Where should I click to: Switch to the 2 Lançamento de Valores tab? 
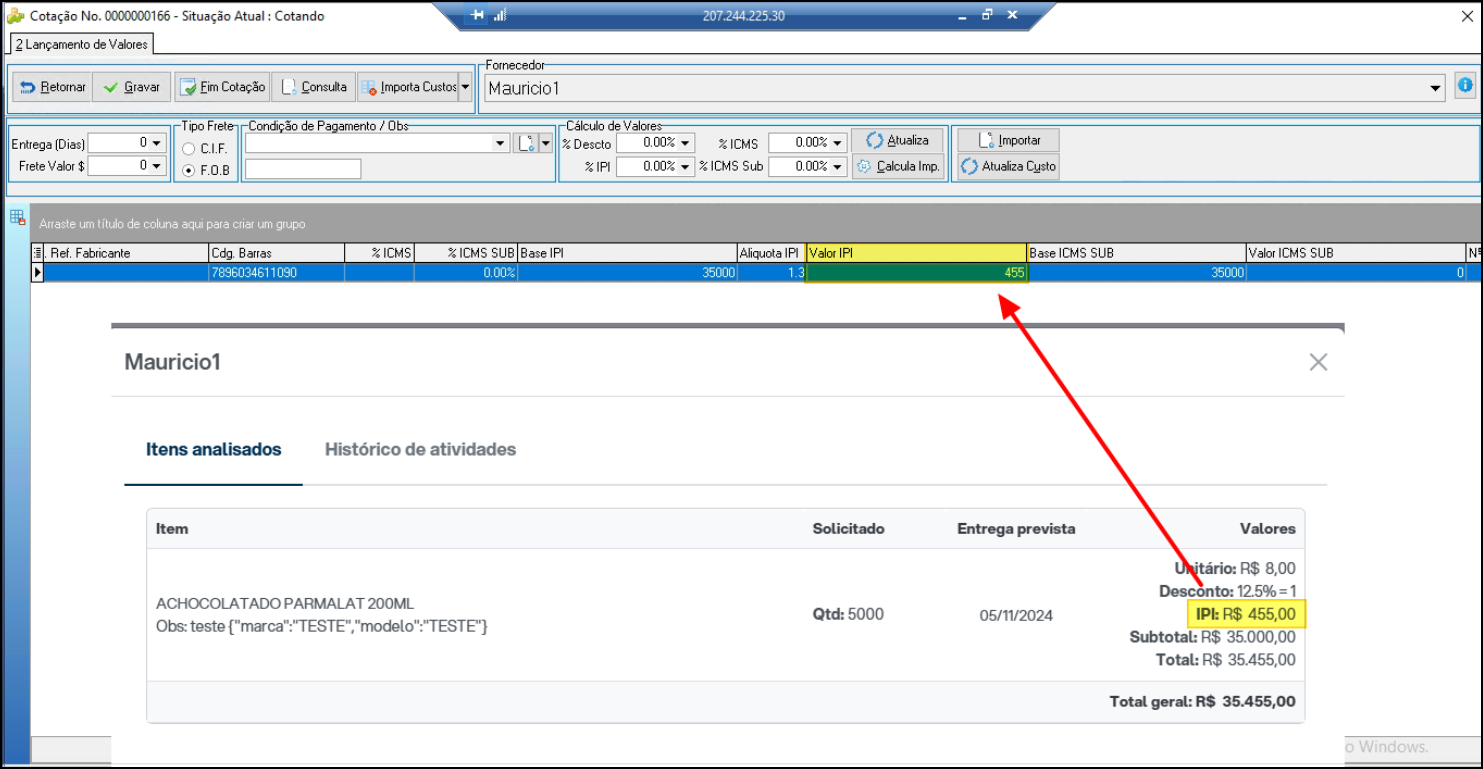(81, 44)
